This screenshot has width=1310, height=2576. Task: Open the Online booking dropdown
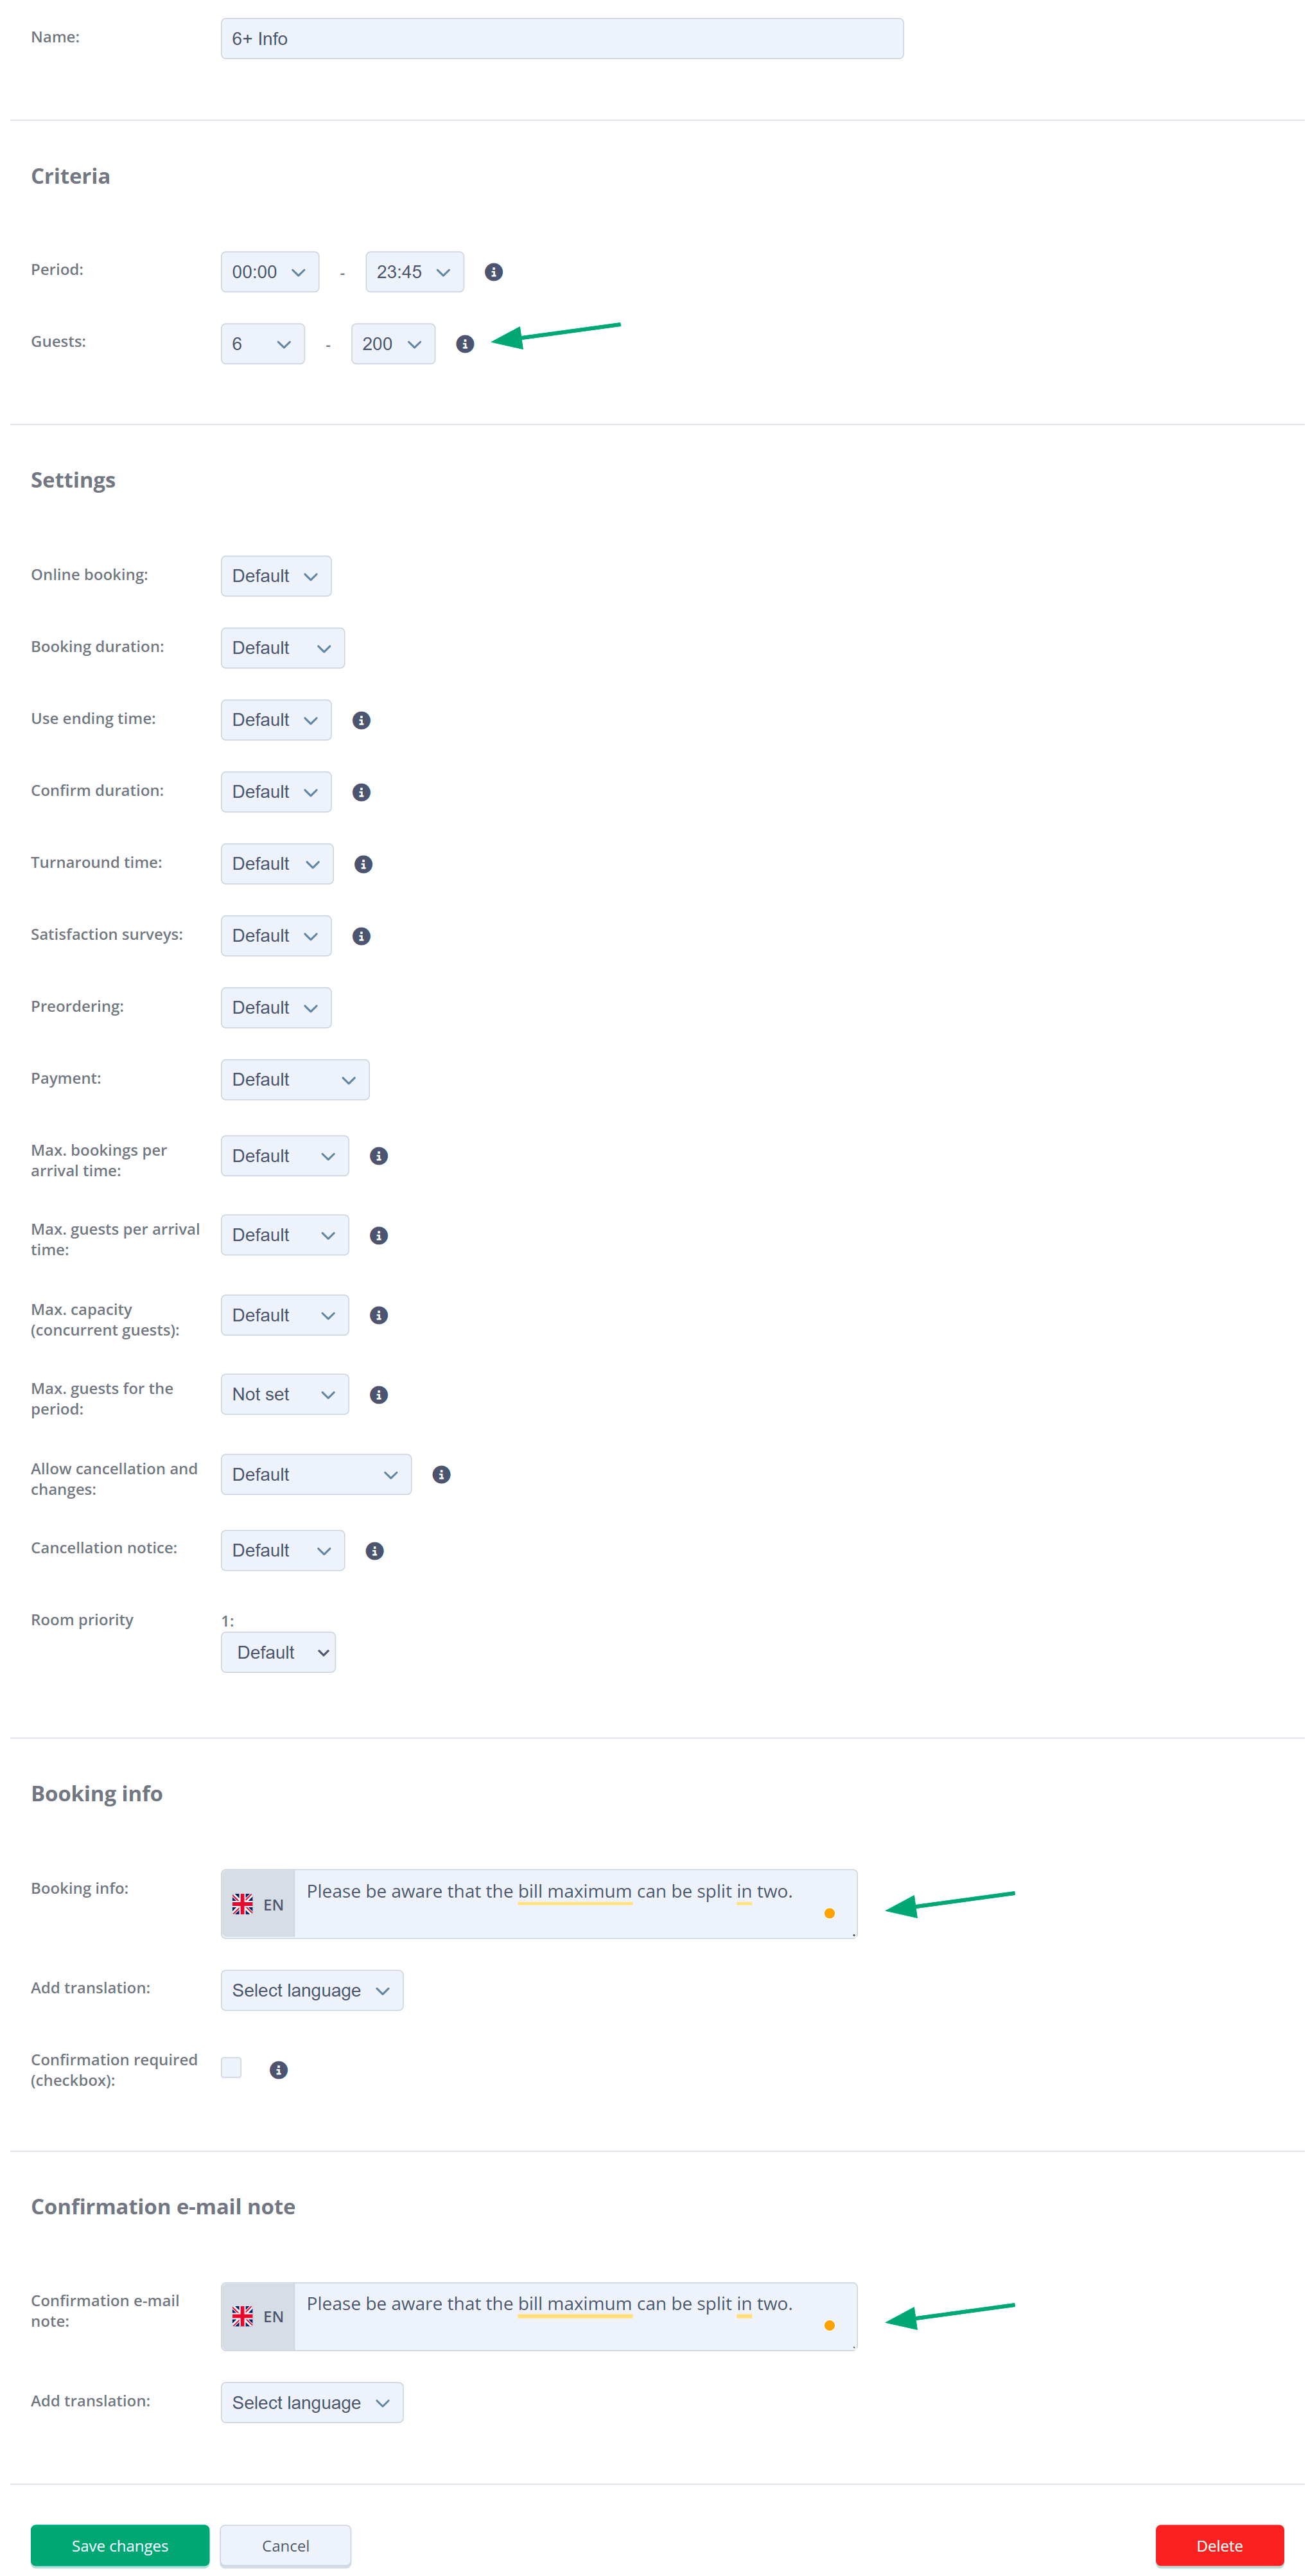pos(275,575)
